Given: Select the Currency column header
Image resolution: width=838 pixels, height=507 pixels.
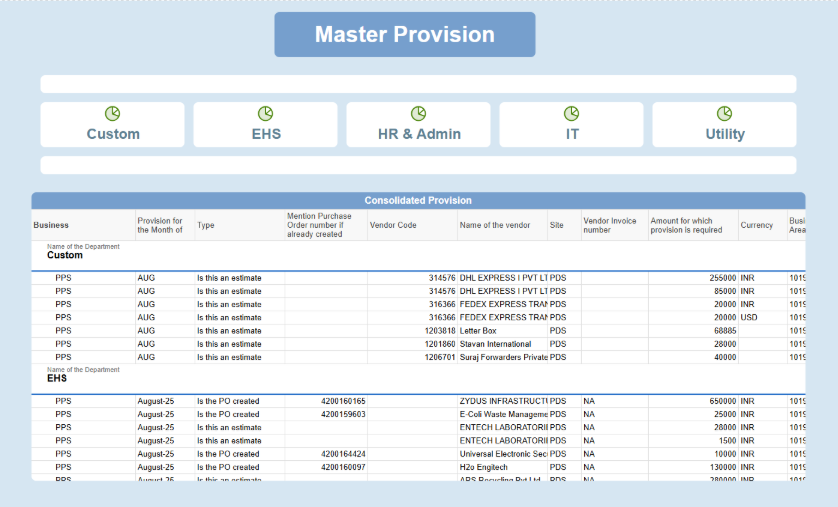Looking at the screenshot, I should (x=757, y=225).
